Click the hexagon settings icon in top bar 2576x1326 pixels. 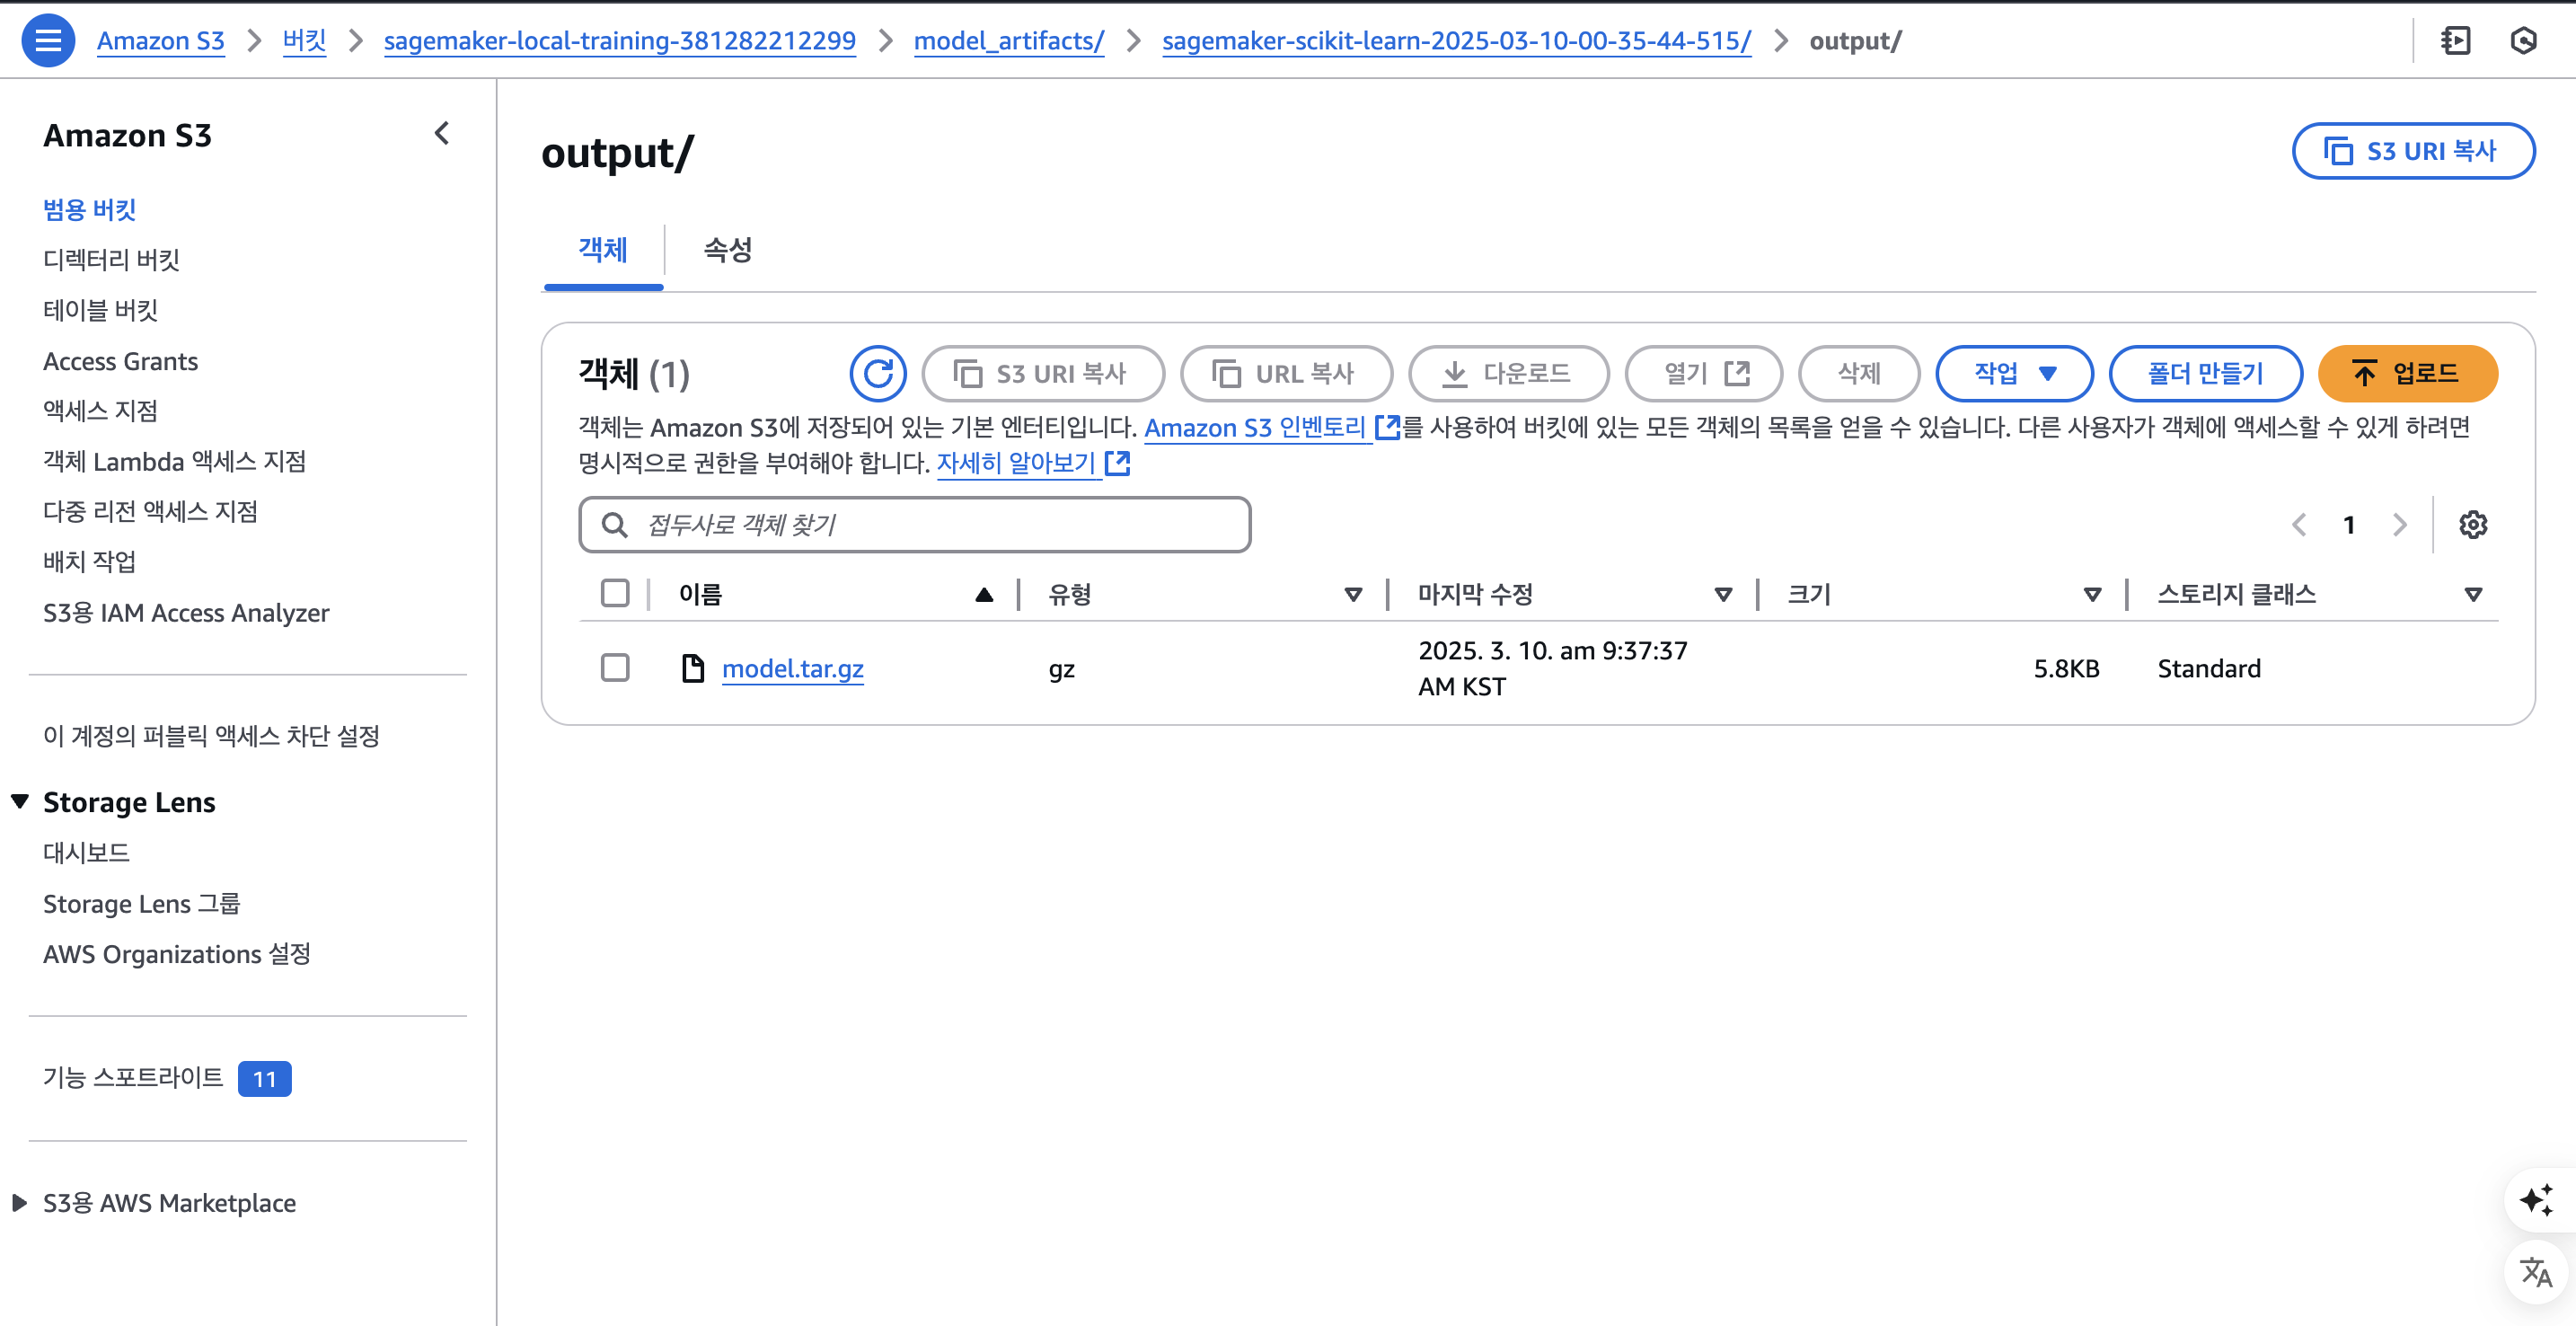coord(2524,41)
